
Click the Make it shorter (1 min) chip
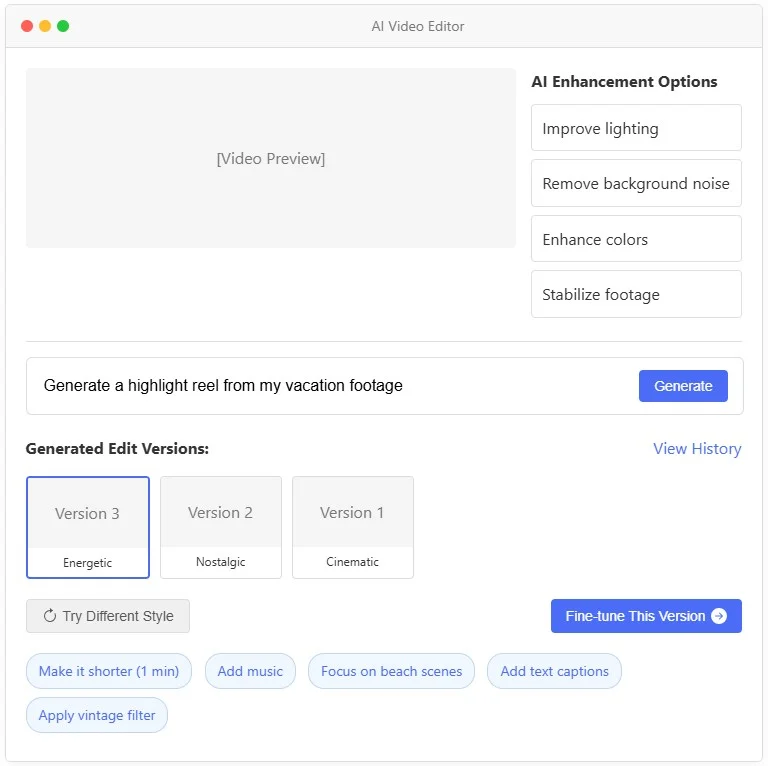109,670
